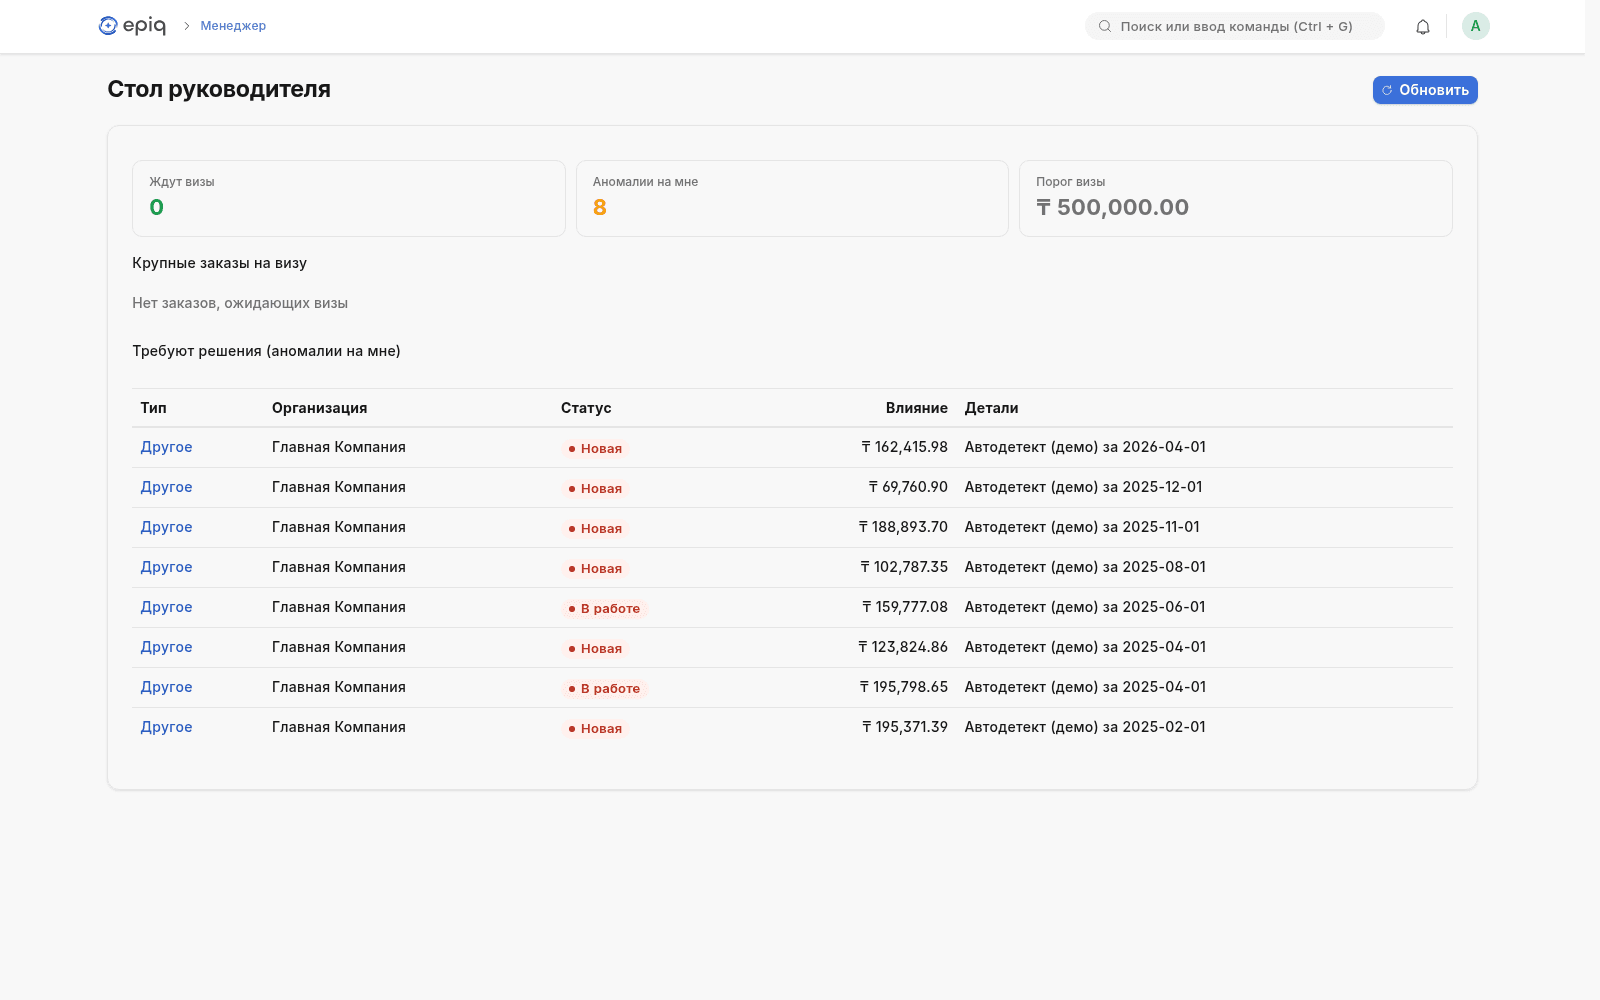Open the Ждут визы card
The image size is (1600, 1000).
[x=348, y=198]
